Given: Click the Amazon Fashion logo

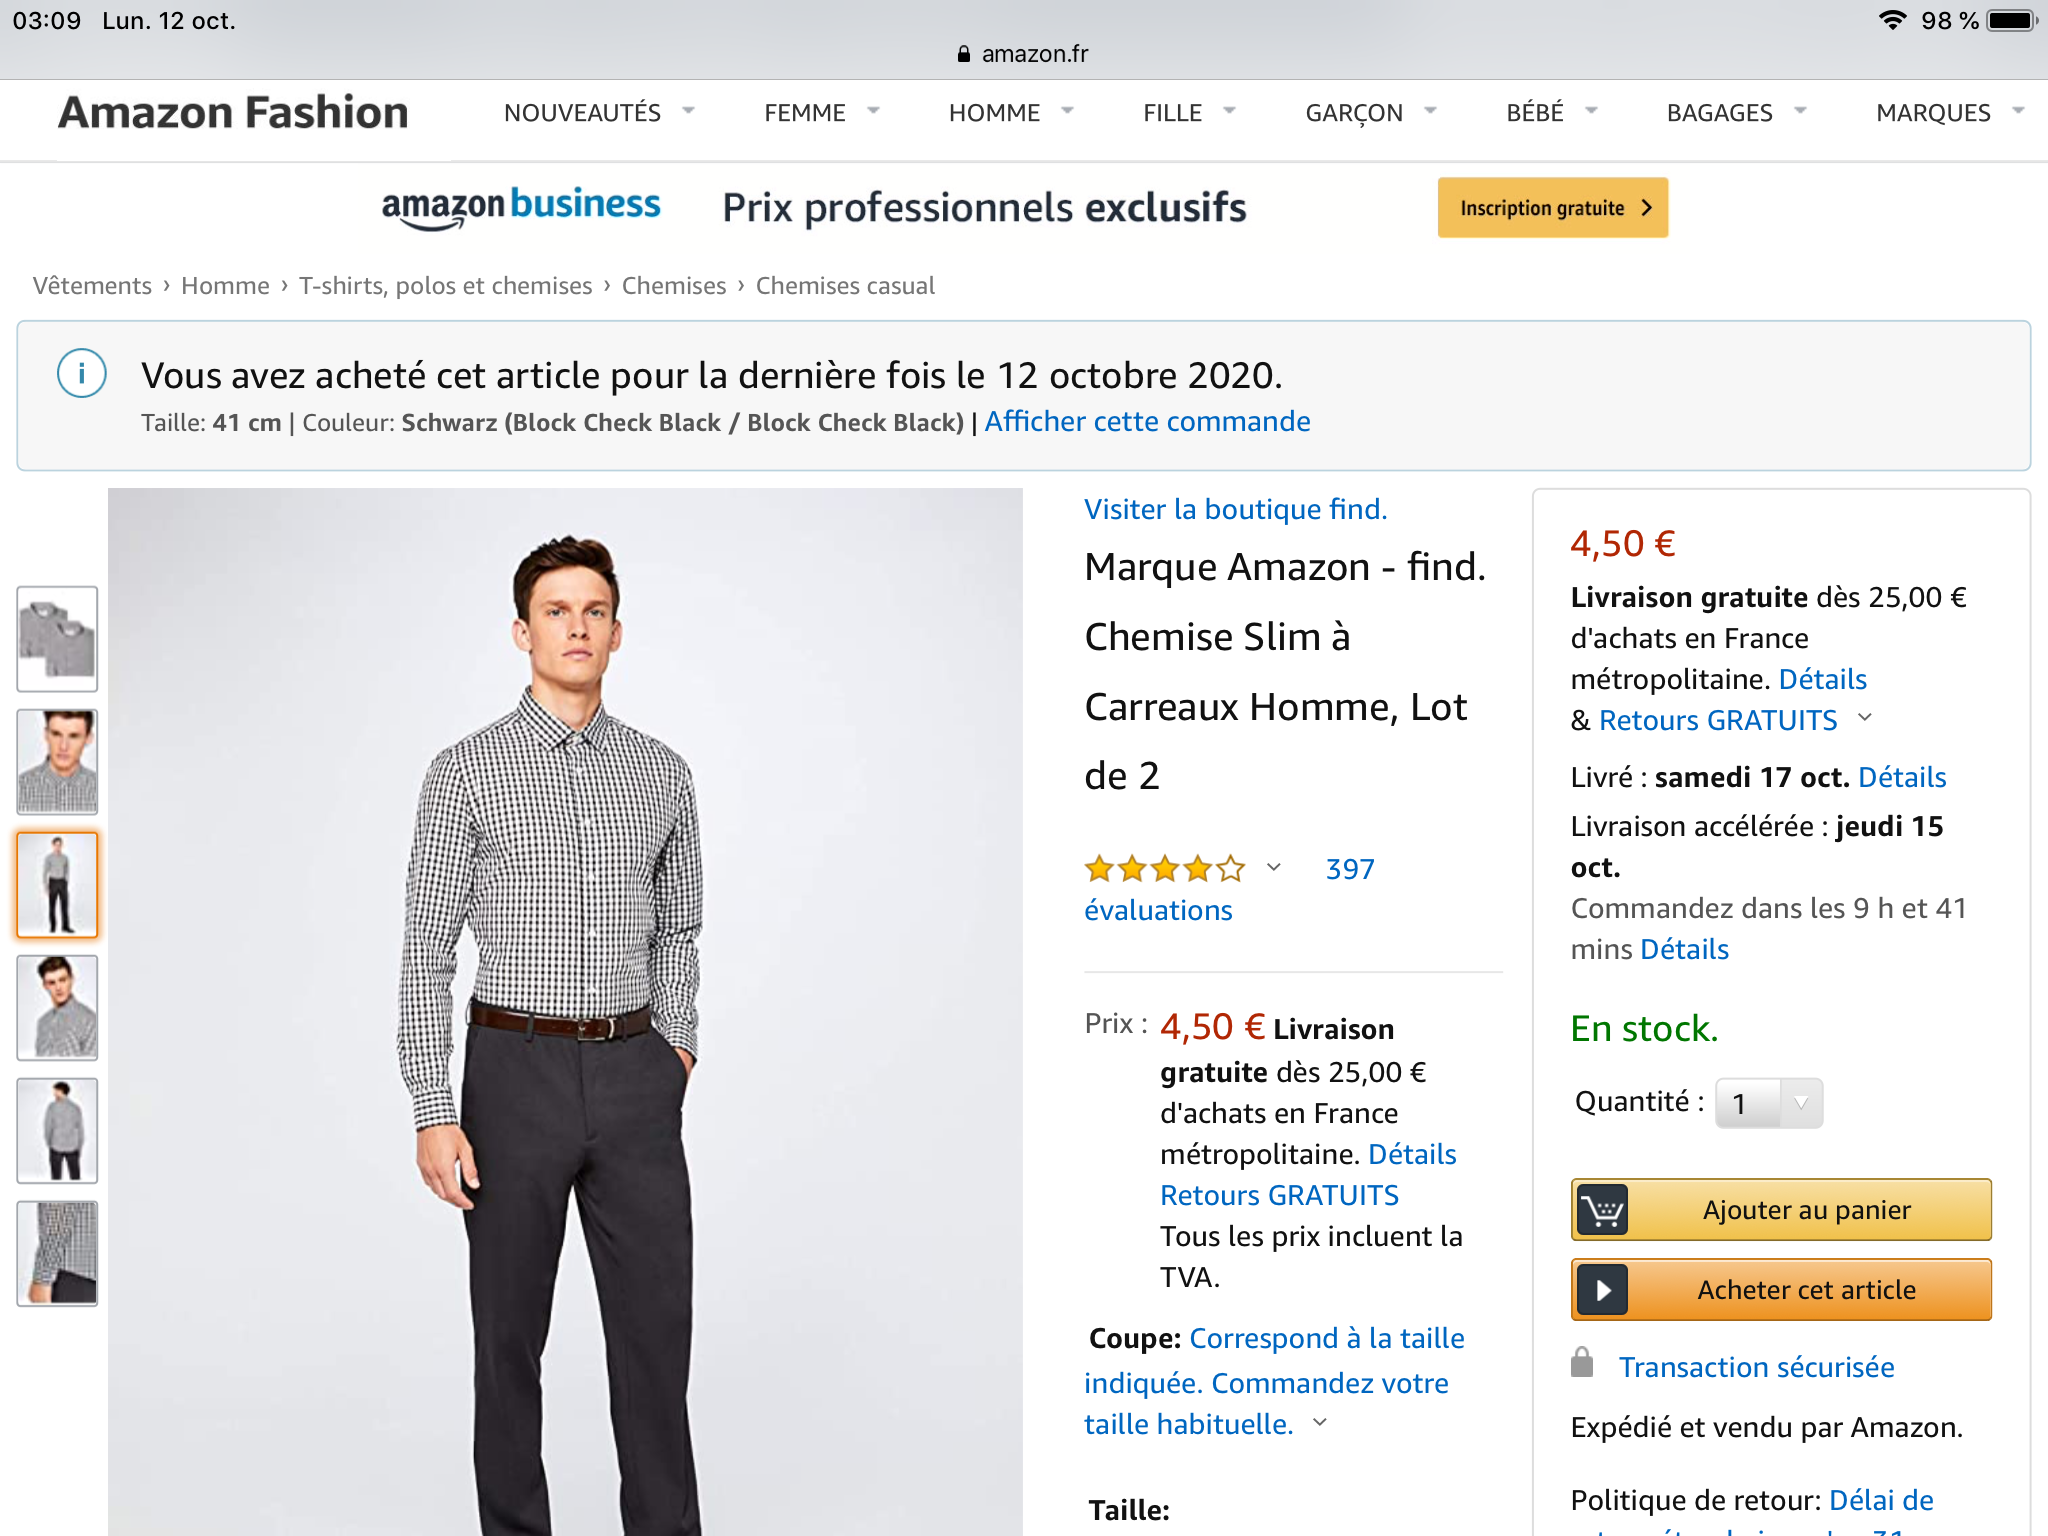Looking at the screenshot, I should tap(234, 112).
